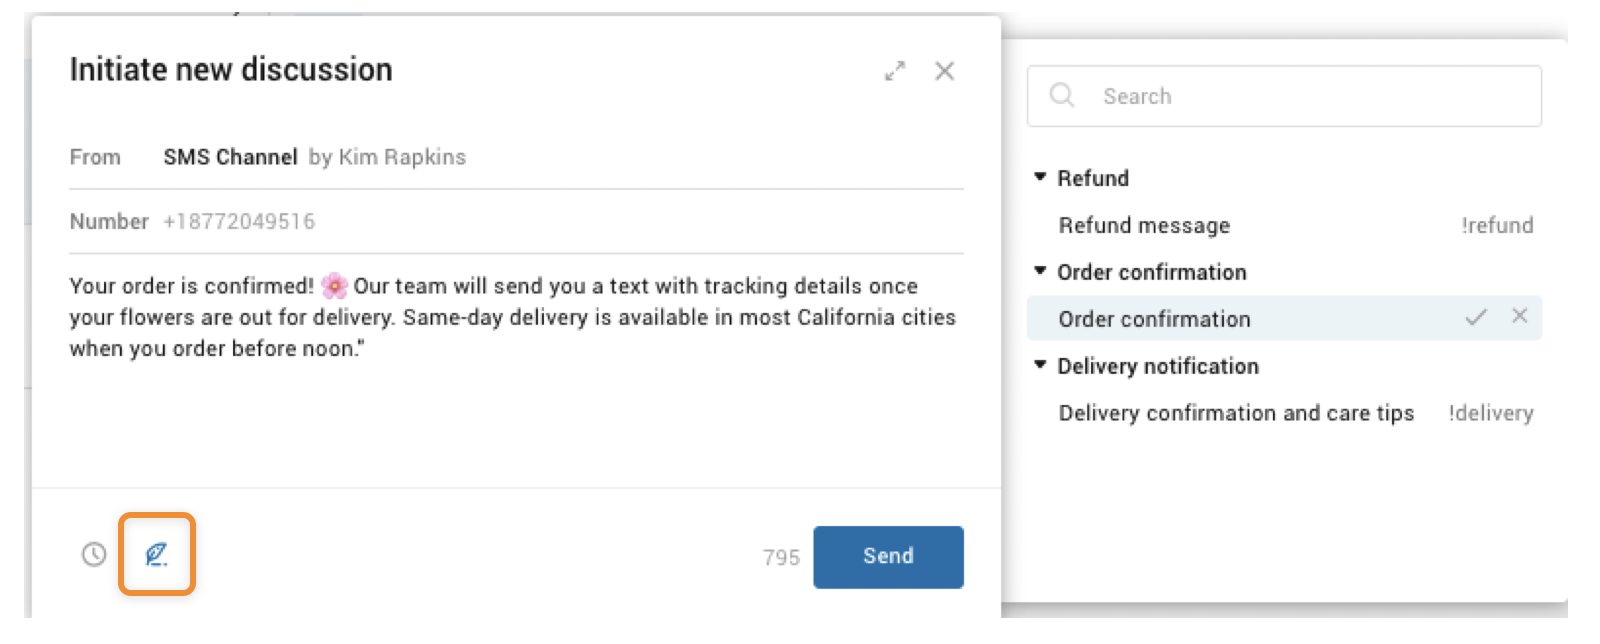Open the saved replies template icon
This screenshot has height=644, width=1600.
(157, 554)
